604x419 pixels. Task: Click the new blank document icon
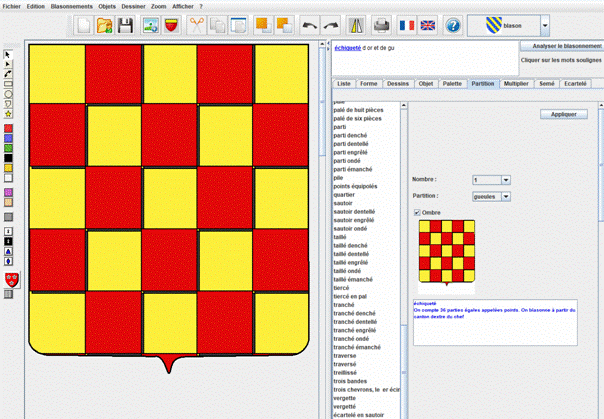(x=84, y=25)
